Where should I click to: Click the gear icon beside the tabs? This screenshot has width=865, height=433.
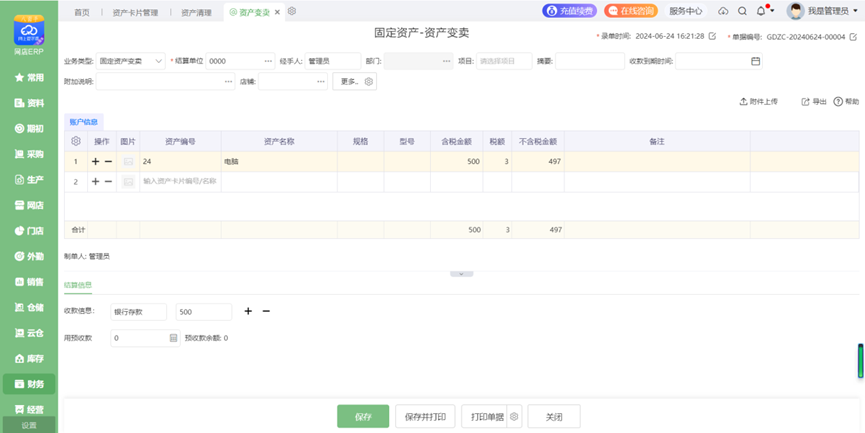292,11
